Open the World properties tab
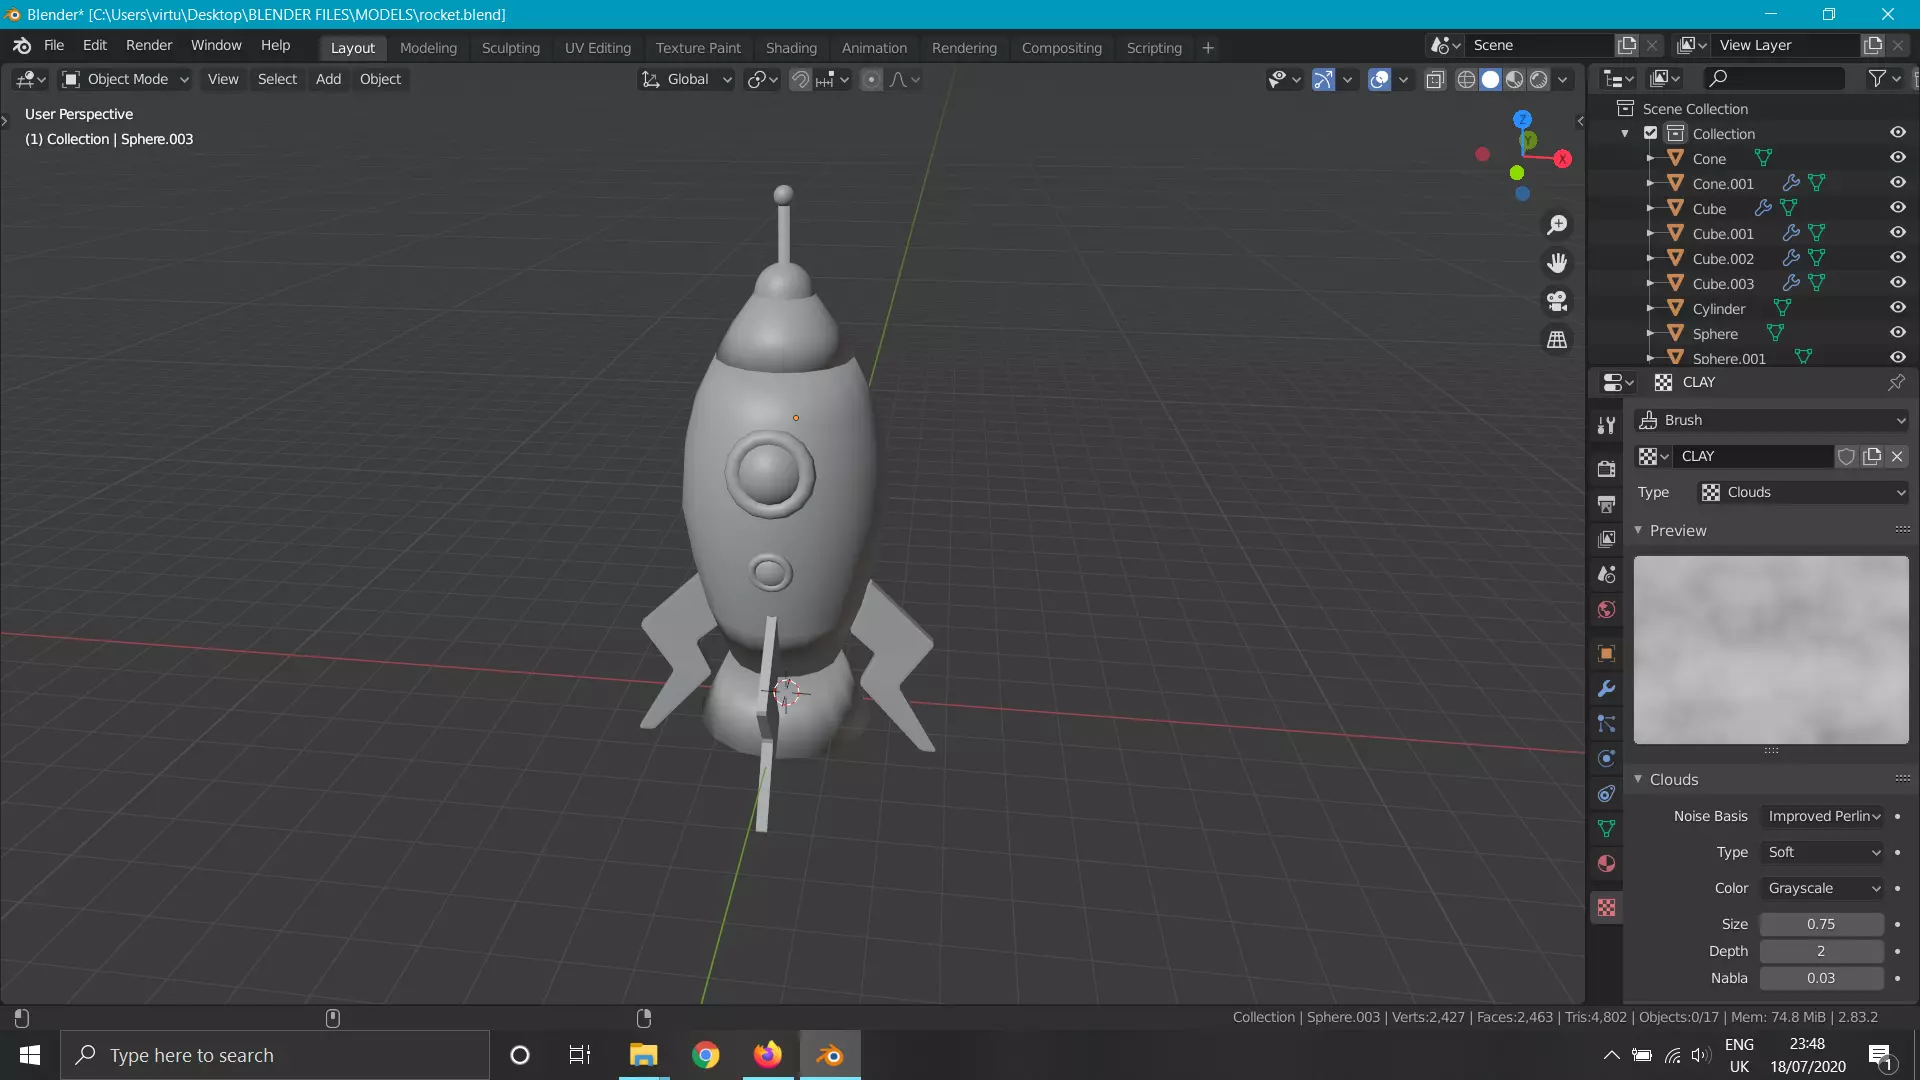This screenshot has width=1920, height=1080. [1606, 610]
